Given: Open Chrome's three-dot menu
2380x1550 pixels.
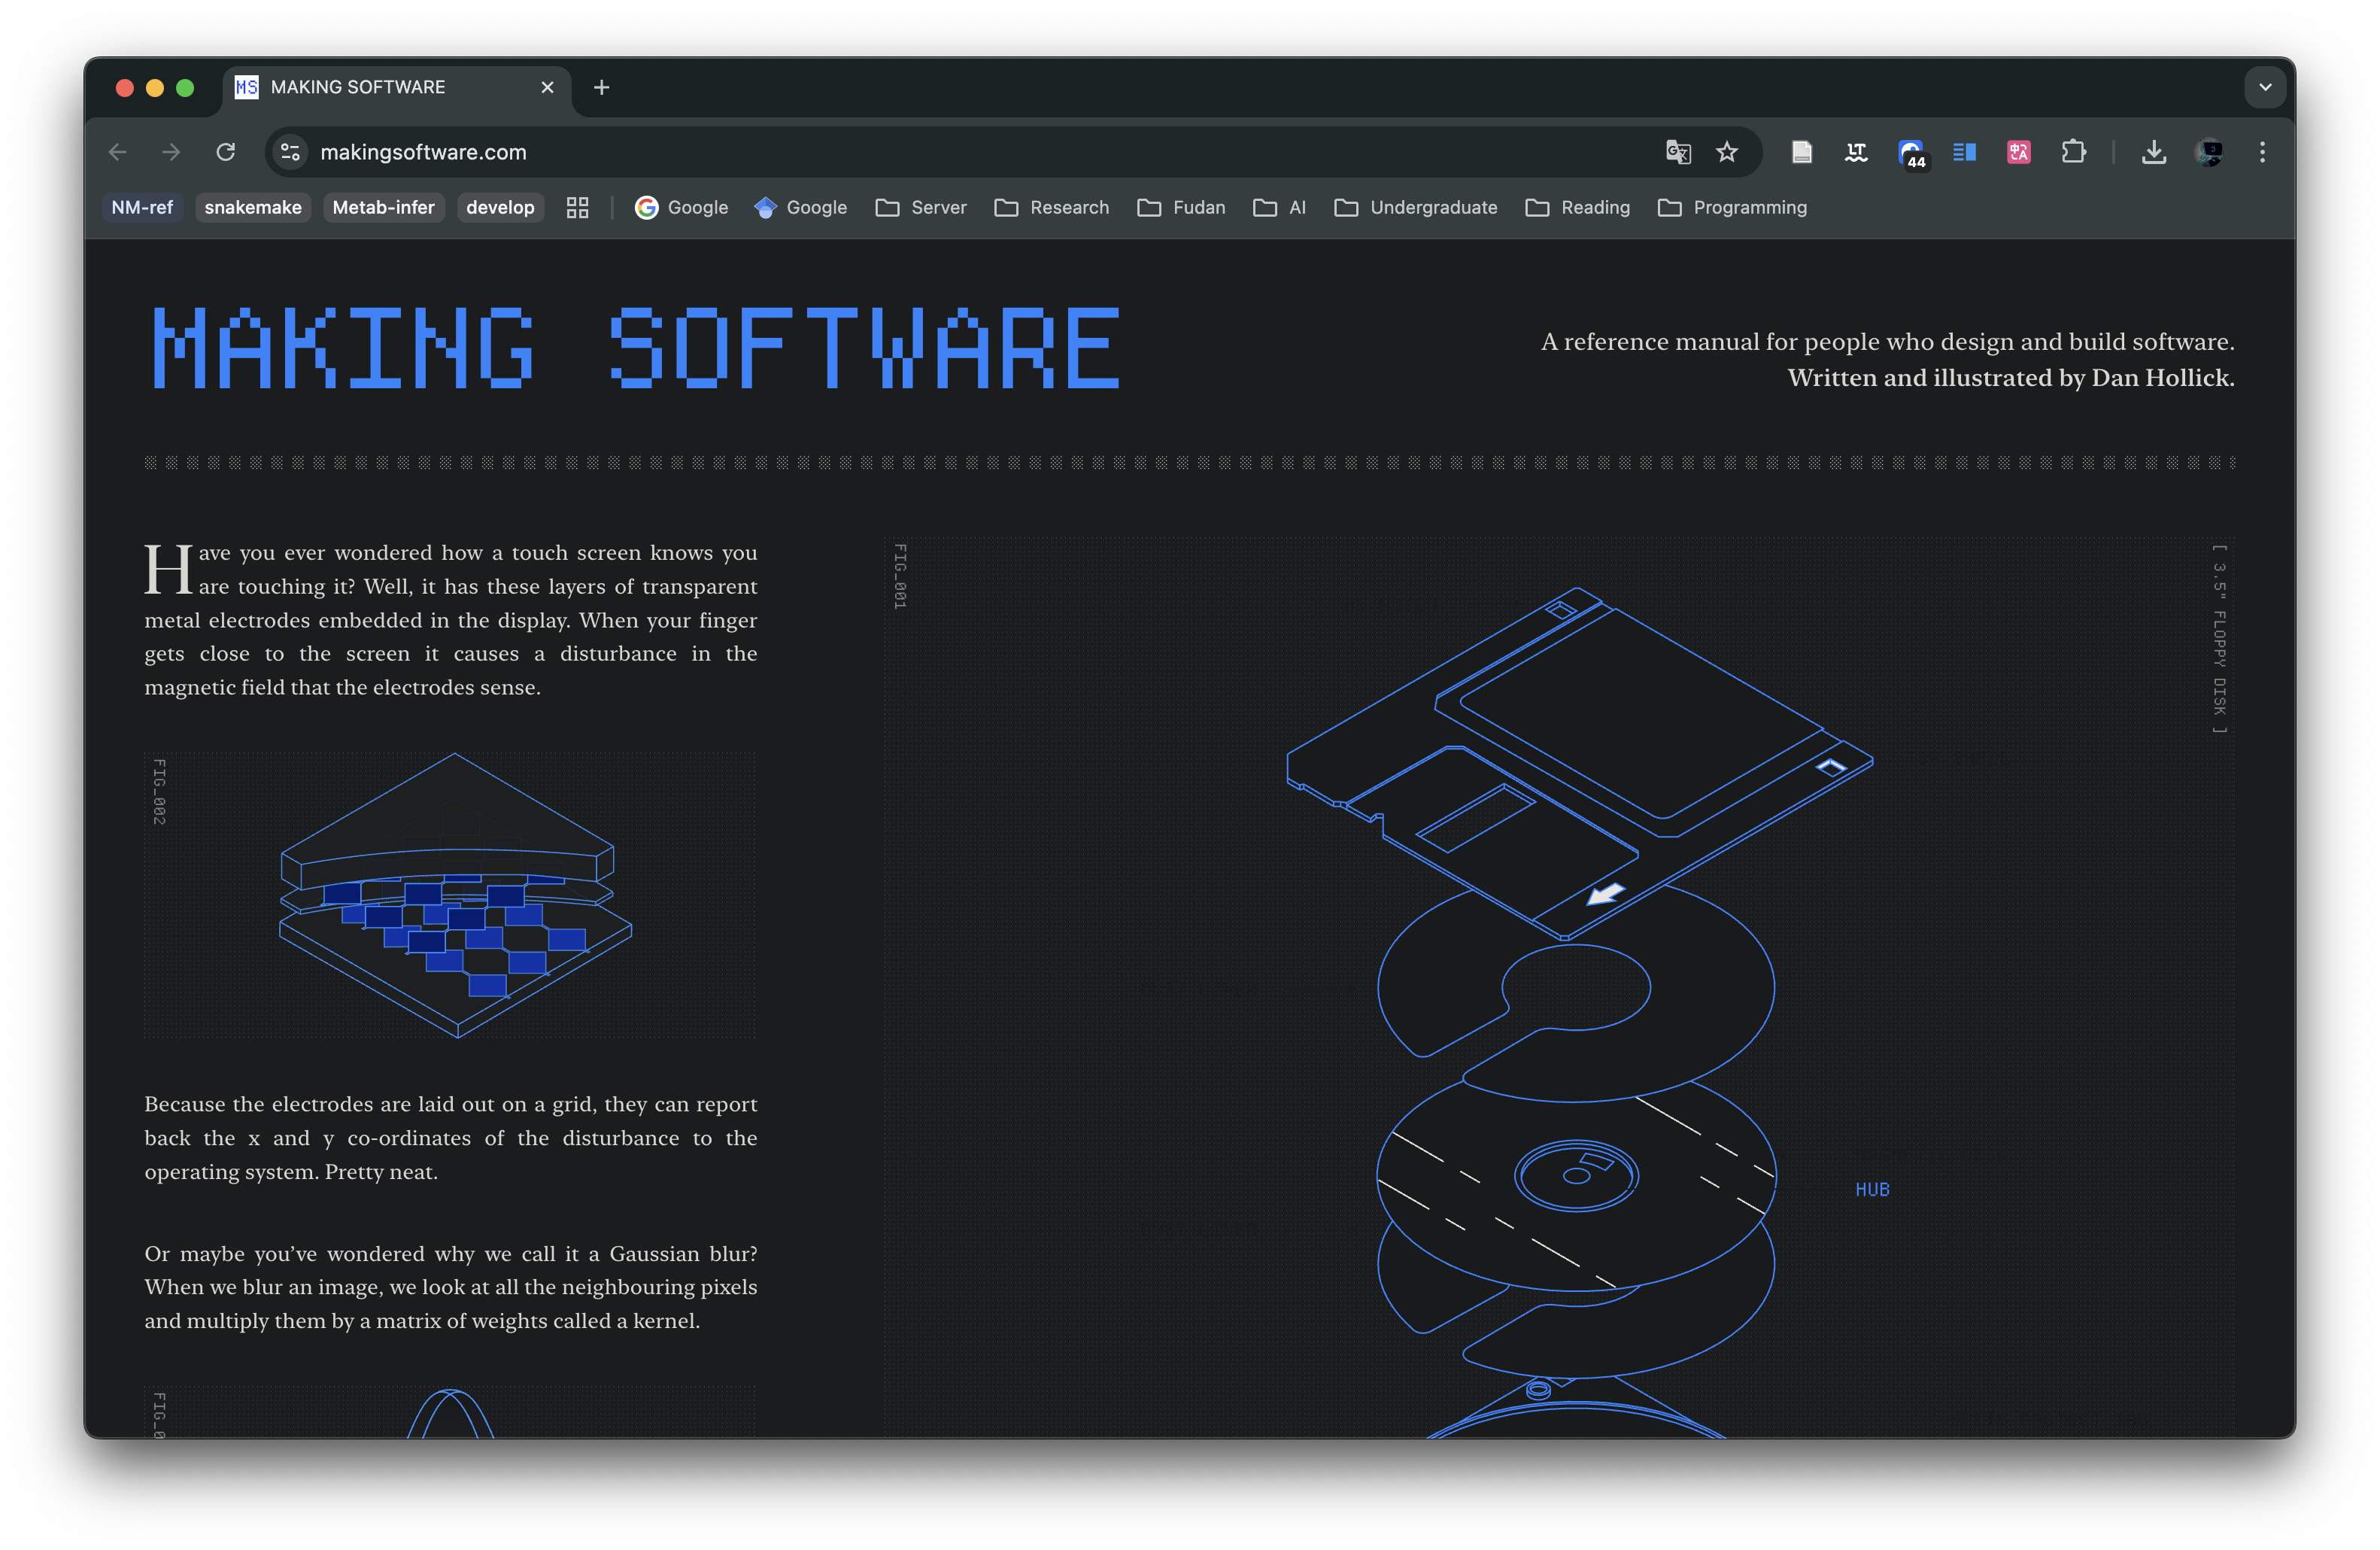Looking at the screenshot, I should pos(2263,152).
